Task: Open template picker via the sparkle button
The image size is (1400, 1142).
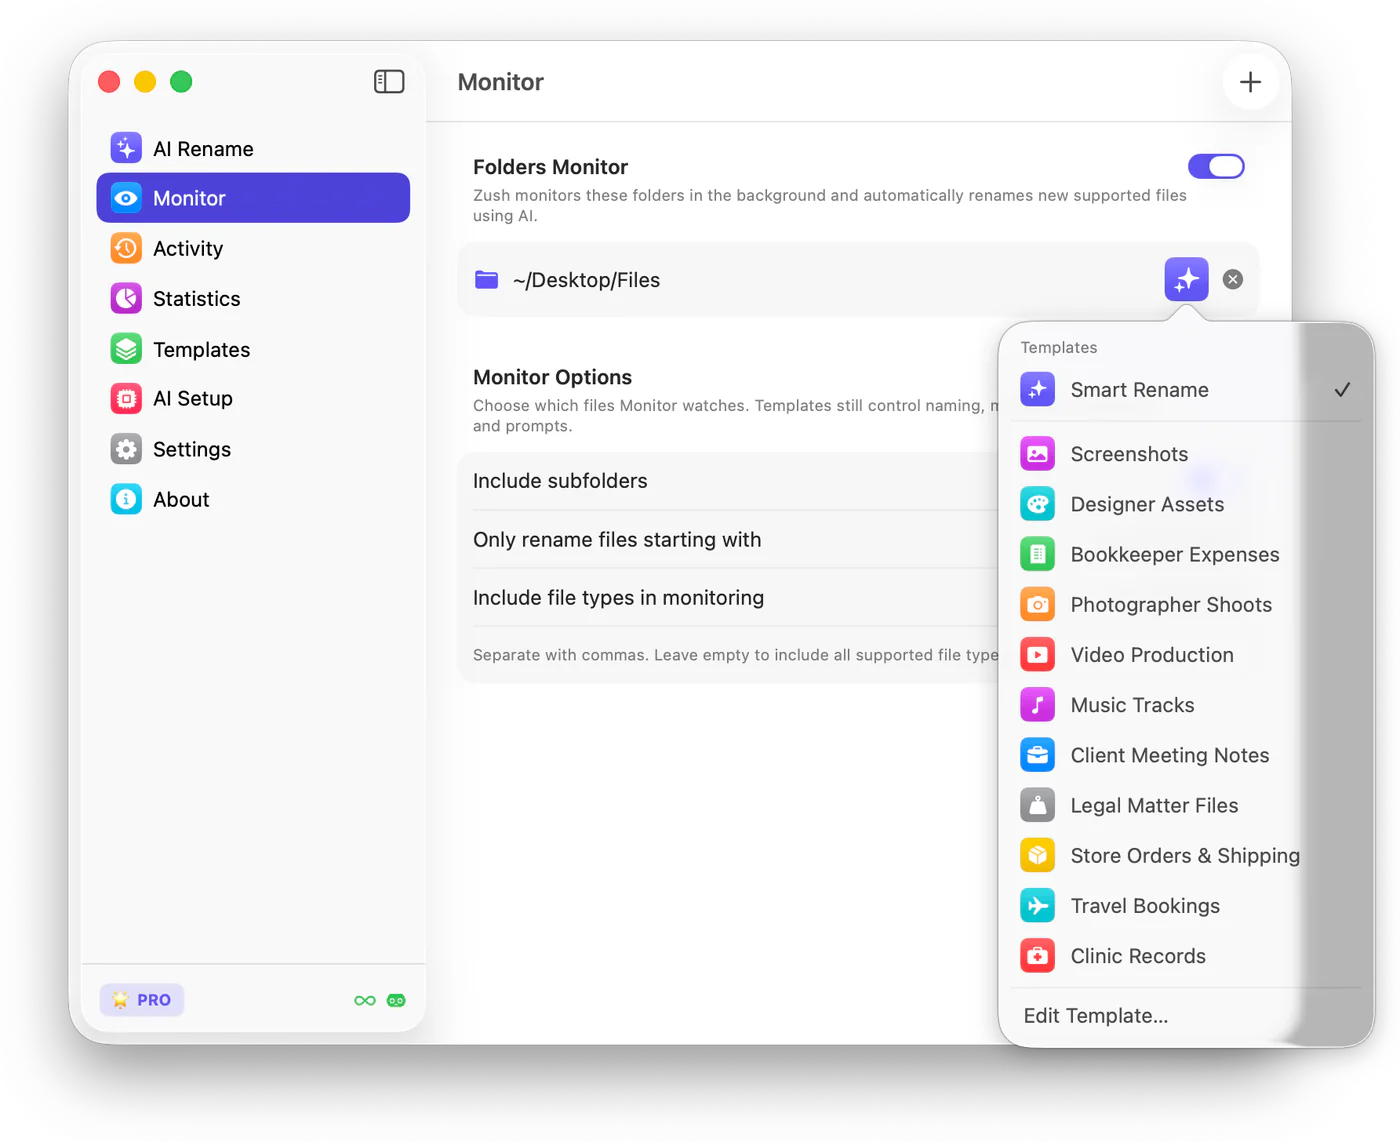Action: click(x=1186, y=279)
